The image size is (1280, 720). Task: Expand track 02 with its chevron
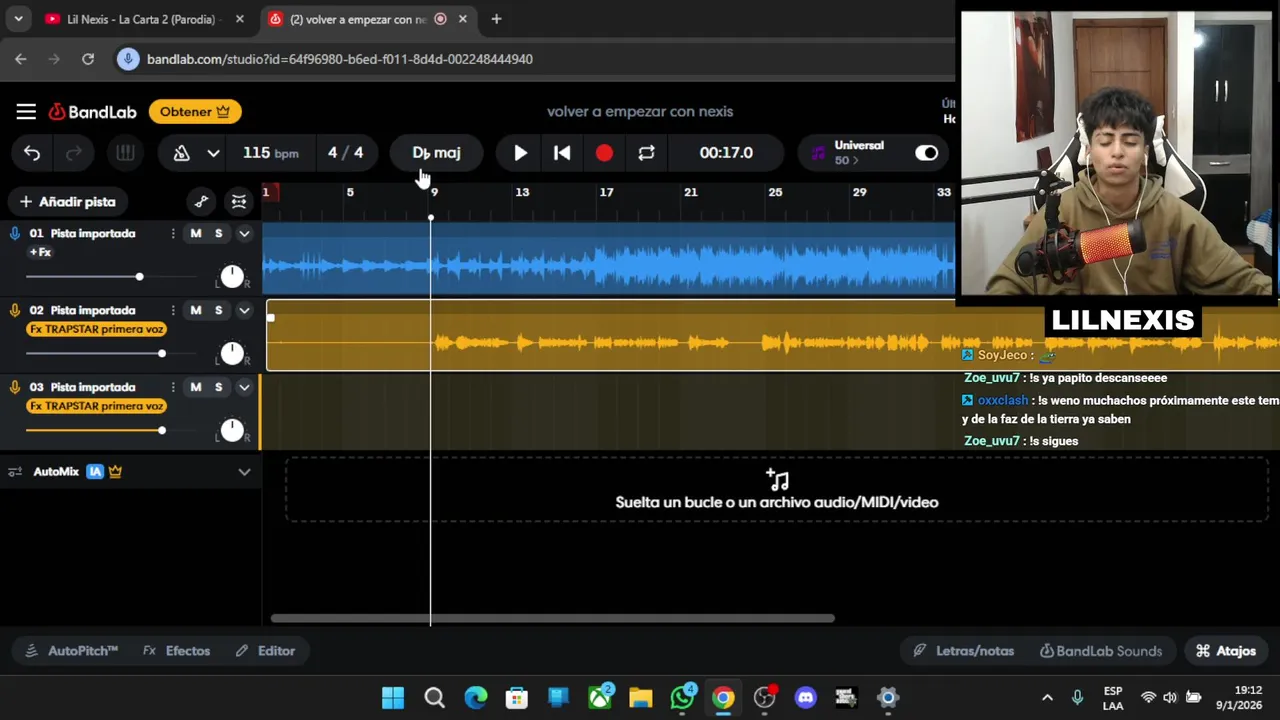click(244, 311)
